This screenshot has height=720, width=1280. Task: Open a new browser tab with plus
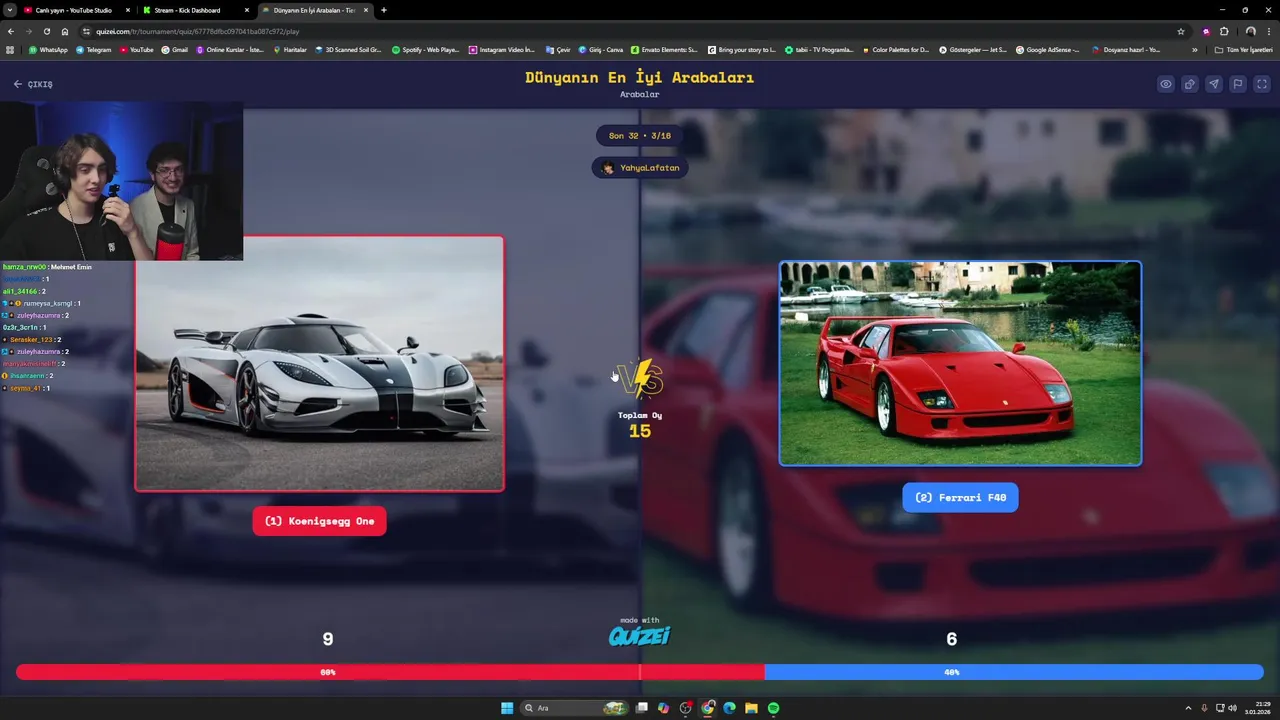click(384, 10)
